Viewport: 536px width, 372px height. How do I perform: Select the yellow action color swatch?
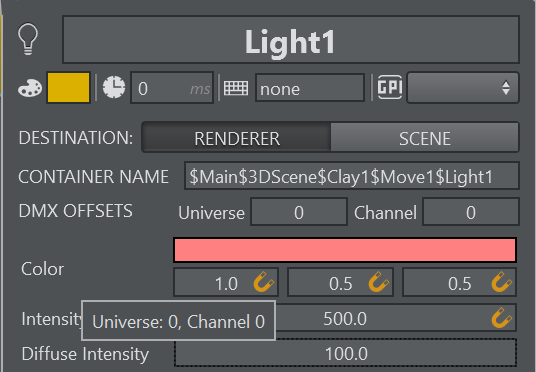click(x=68, y=88)
